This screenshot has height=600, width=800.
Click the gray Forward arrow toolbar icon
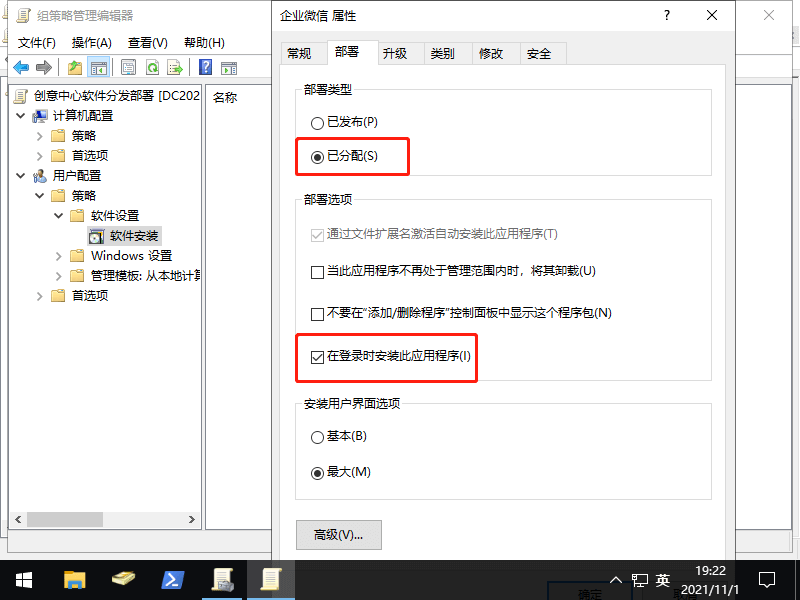click(44, 67)
